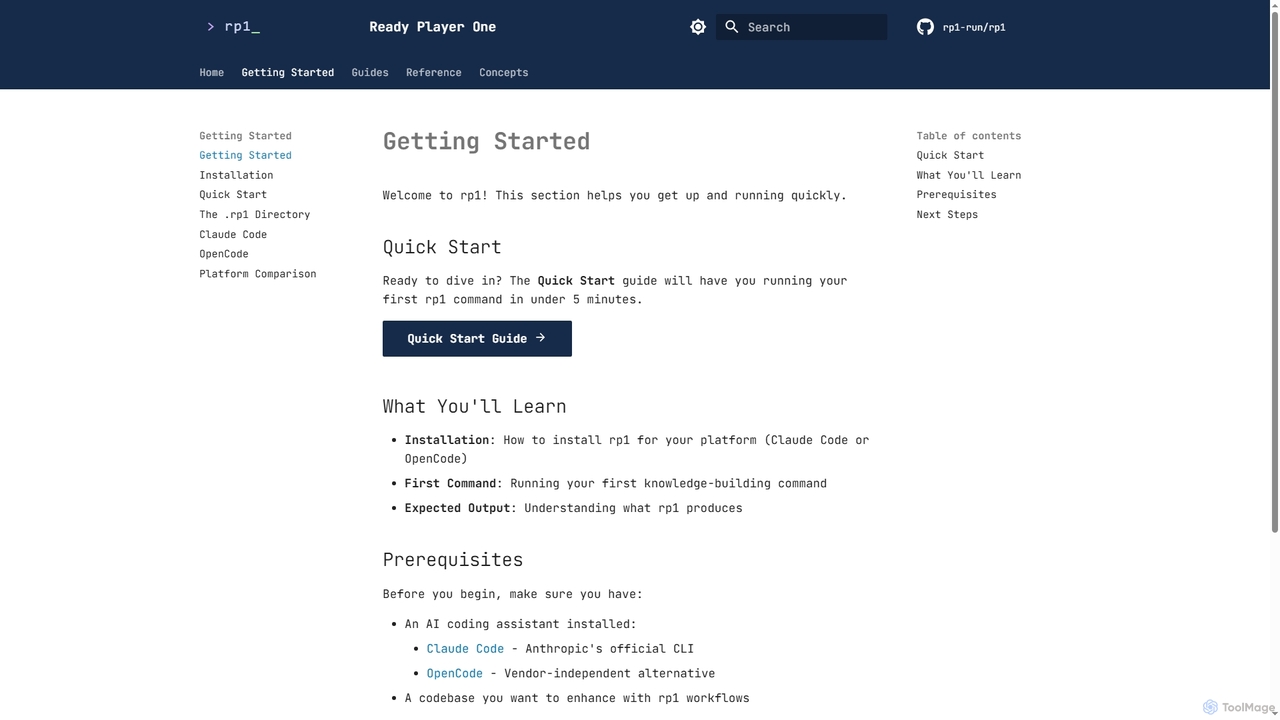The image size is (1280, 720).
Task: Jump to Prerequisites in table of contents
Action: (x=956, y=195)
